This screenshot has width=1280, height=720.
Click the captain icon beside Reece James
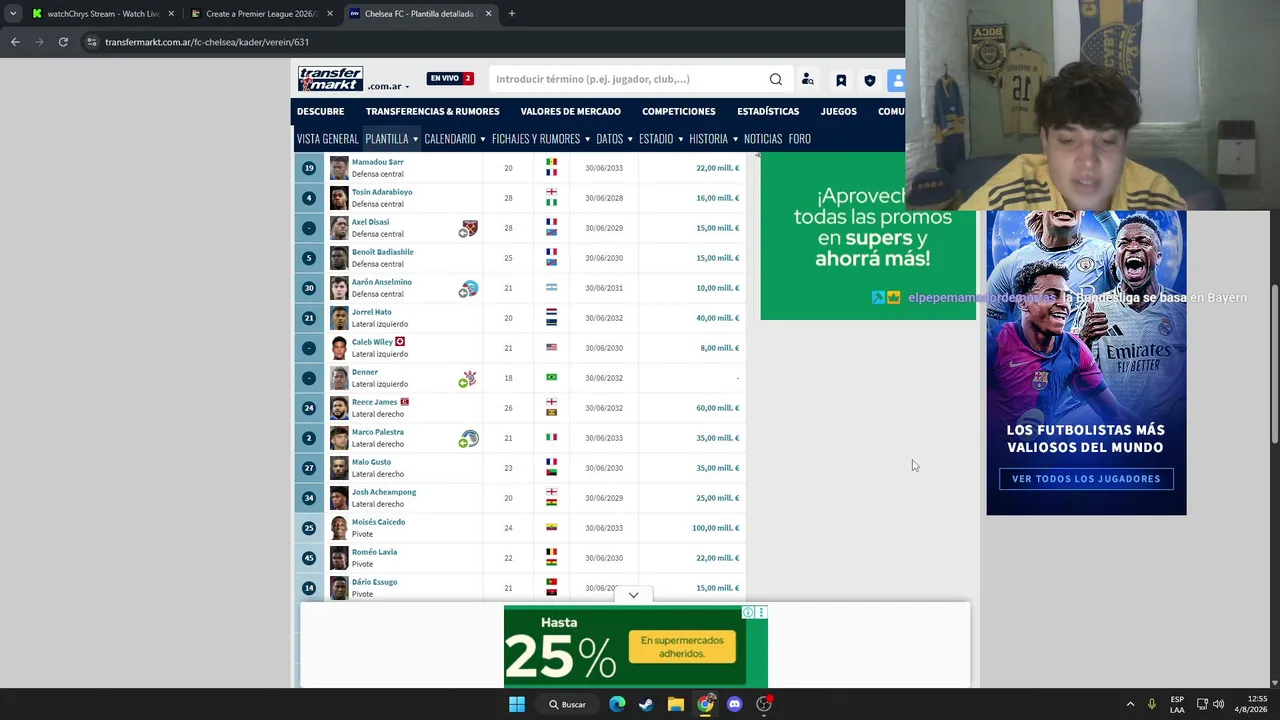point(405,402)
